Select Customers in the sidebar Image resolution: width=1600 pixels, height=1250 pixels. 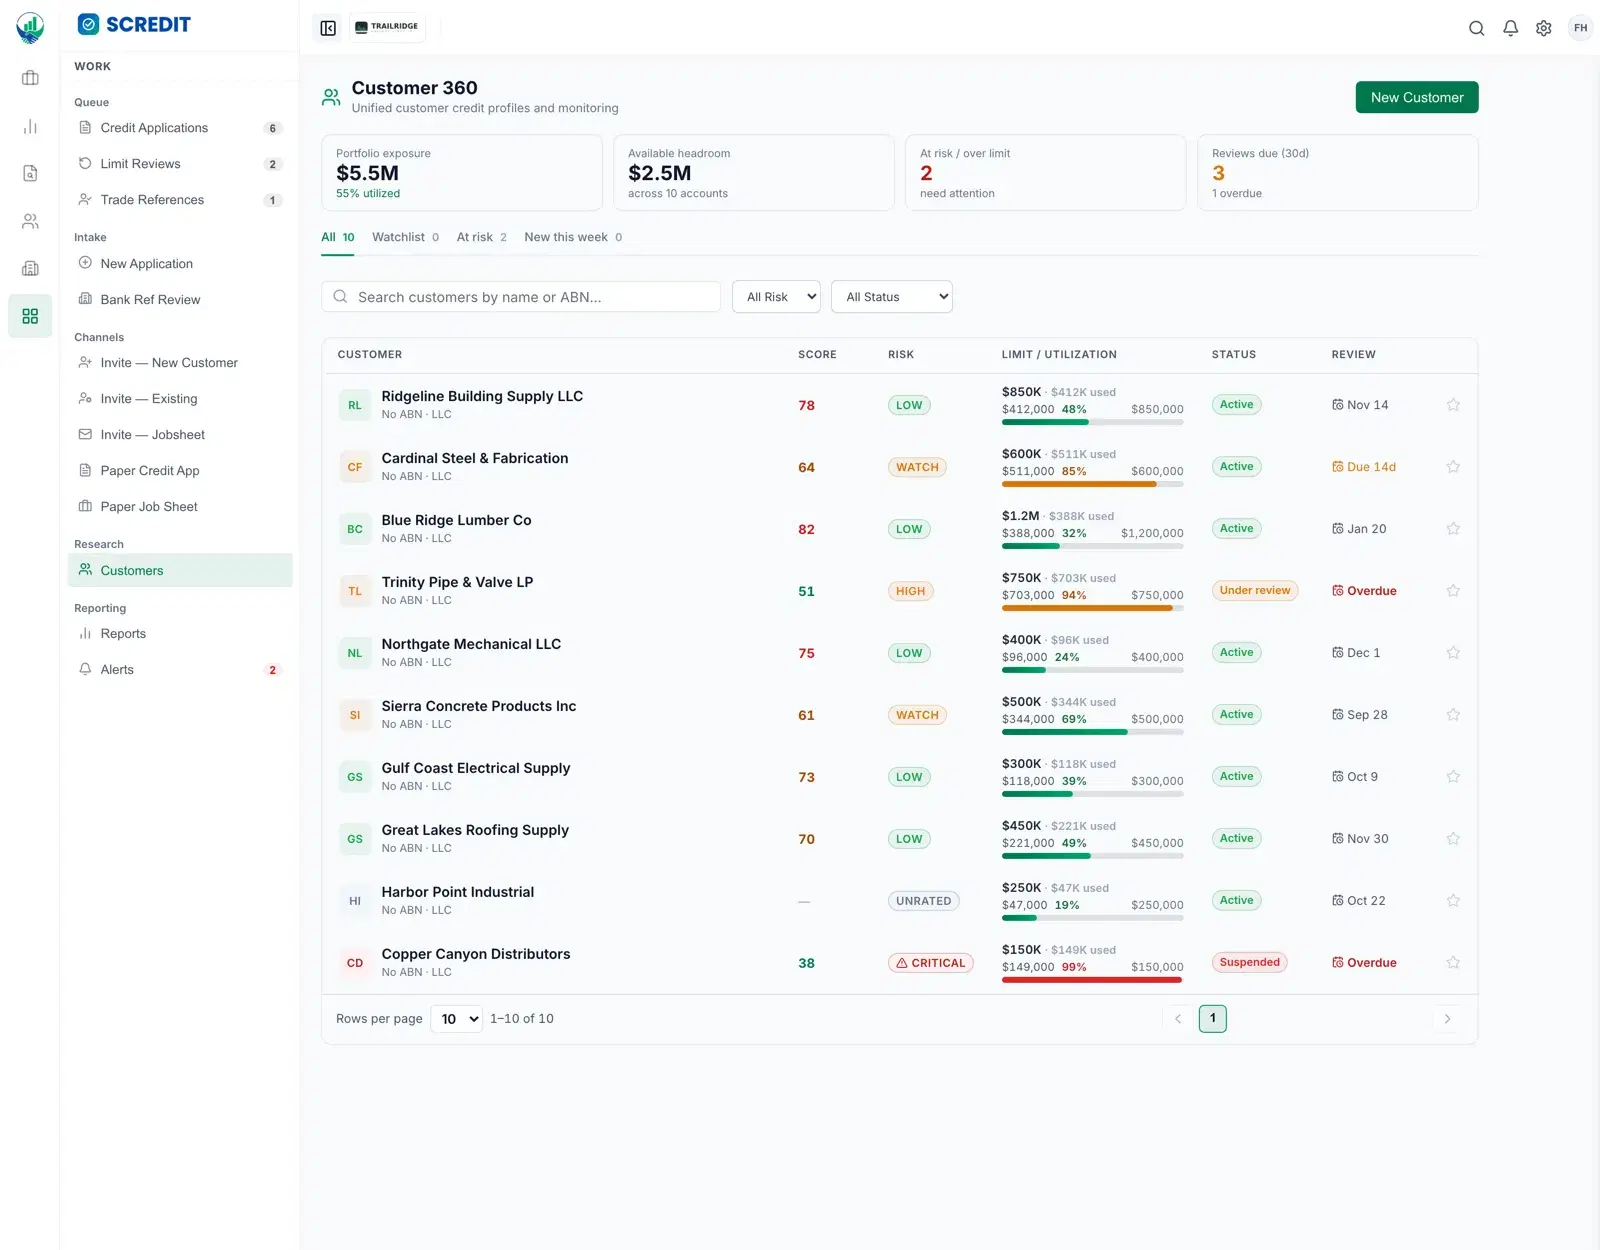(x=180, y=570)
